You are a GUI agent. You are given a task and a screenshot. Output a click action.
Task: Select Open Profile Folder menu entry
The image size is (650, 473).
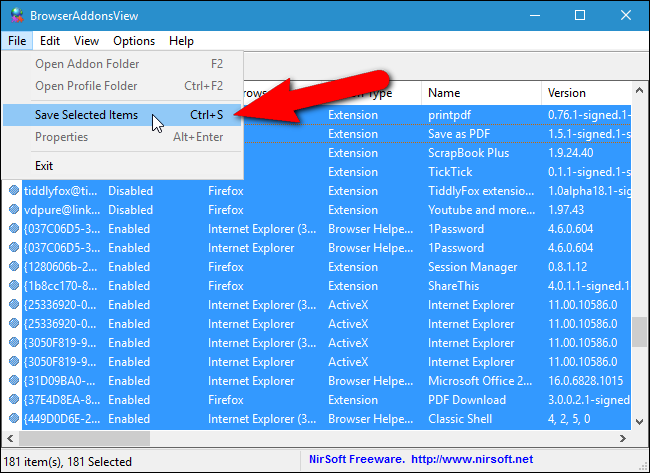coord(122,86)
